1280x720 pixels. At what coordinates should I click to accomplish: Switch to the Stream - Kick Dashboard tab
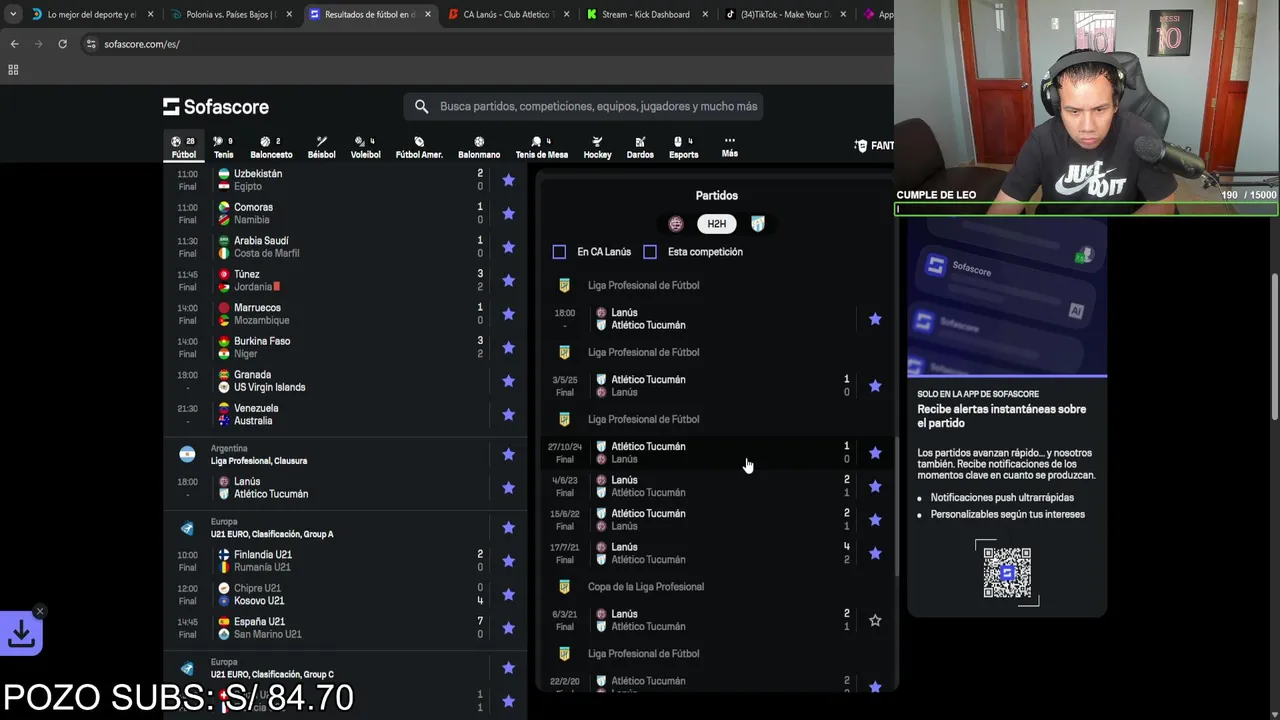click(648, 15)
